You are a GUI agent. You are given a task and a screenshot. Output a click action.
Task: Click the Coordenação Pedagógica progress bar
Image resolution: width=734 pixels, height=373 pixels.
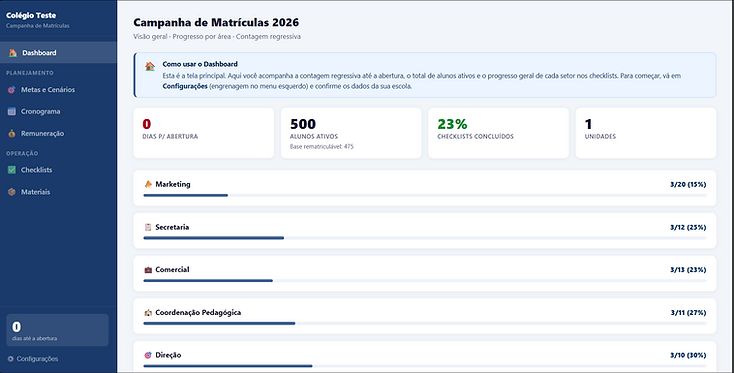[425, 323]
